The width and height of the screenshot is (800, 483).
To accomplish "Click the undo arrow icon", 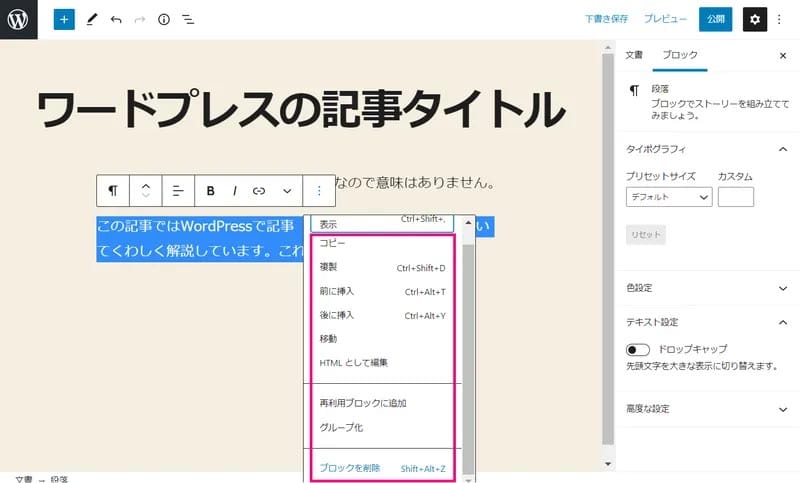I will pyautogui.click(x=116, y=19).
